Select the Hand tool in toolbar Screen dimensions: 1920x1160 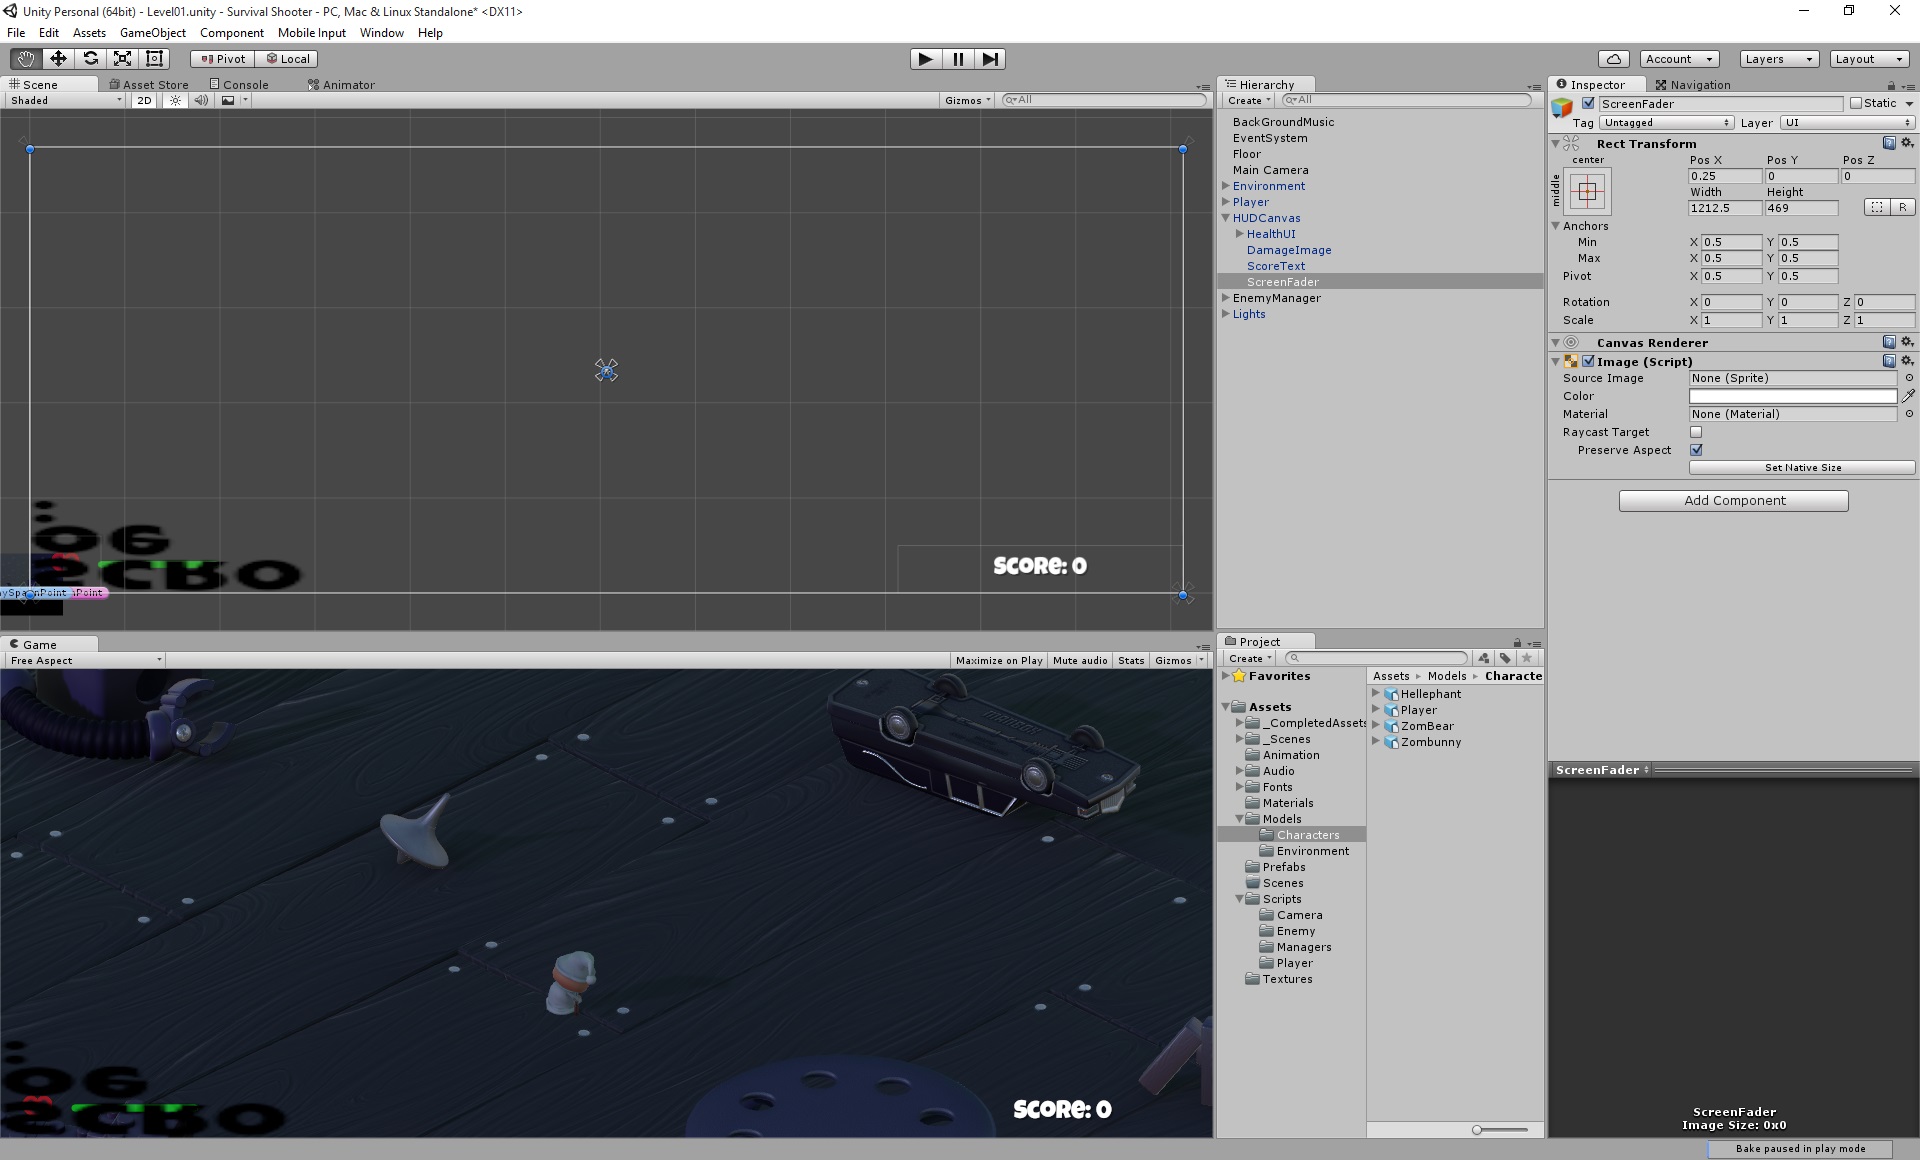[25, 59]
